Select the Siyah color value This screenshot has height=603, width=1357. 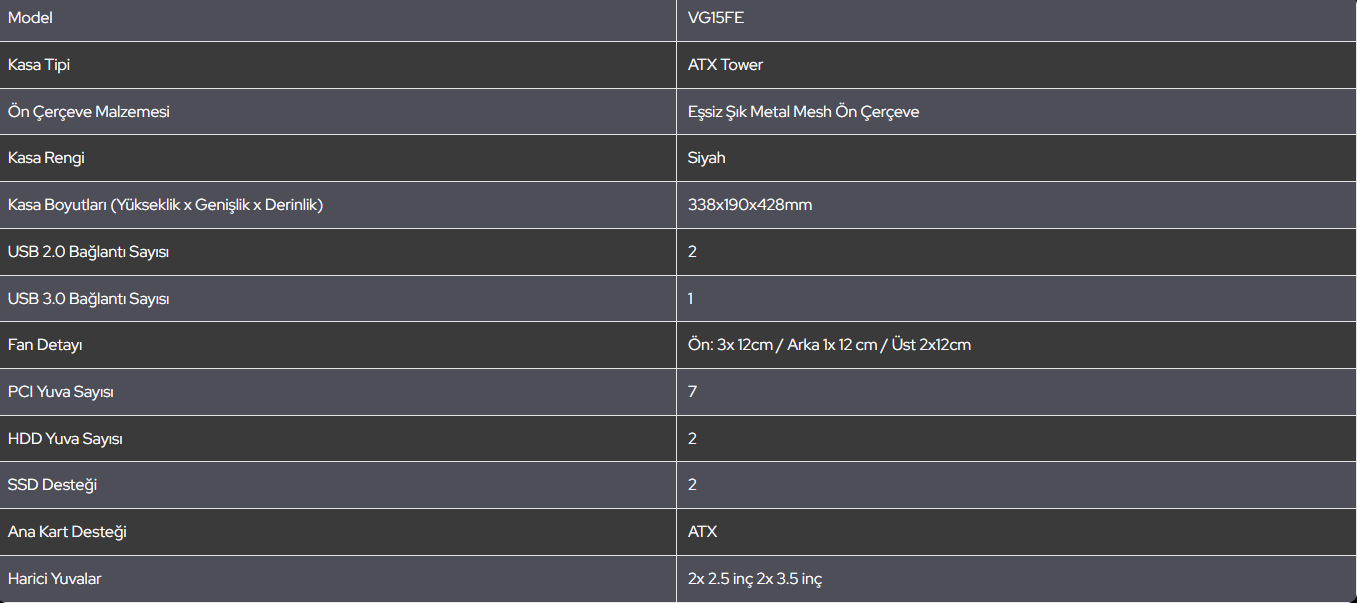click(706, 158)
